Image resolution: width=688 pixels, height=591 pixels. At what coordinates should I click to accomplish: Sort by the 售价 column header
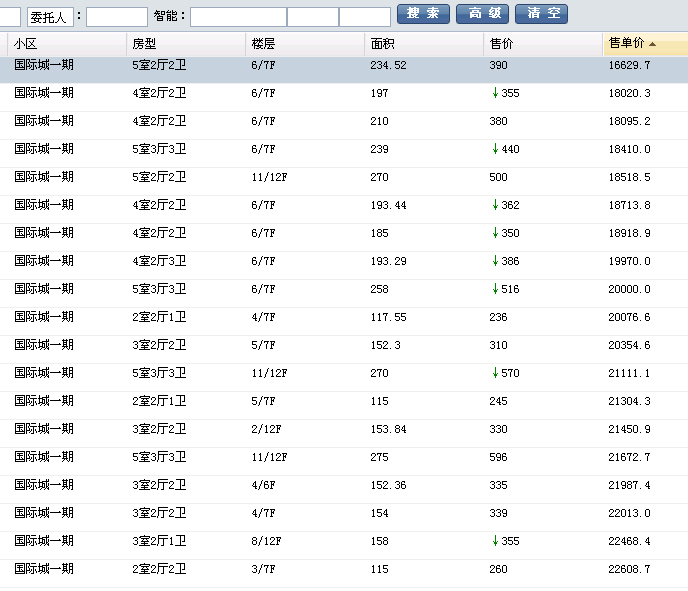(543, 44)
